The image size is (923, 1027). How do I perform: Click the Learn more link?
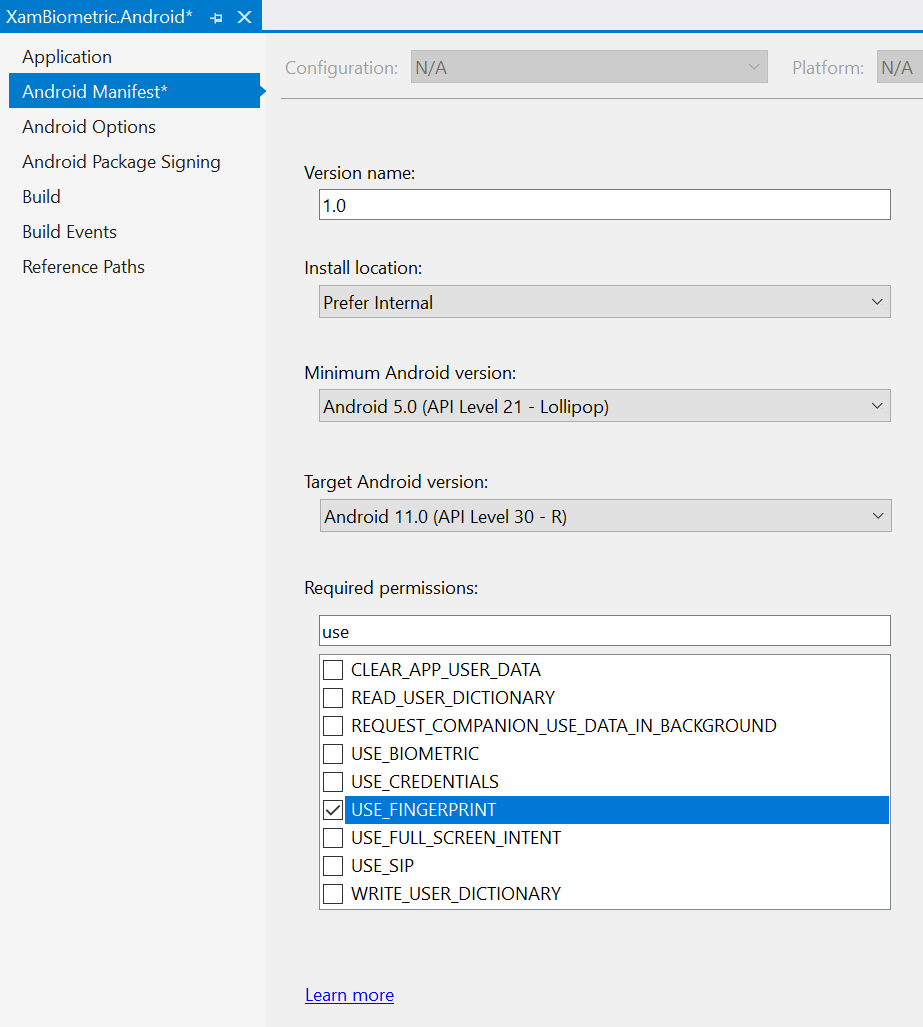click(x=349, y=995)
